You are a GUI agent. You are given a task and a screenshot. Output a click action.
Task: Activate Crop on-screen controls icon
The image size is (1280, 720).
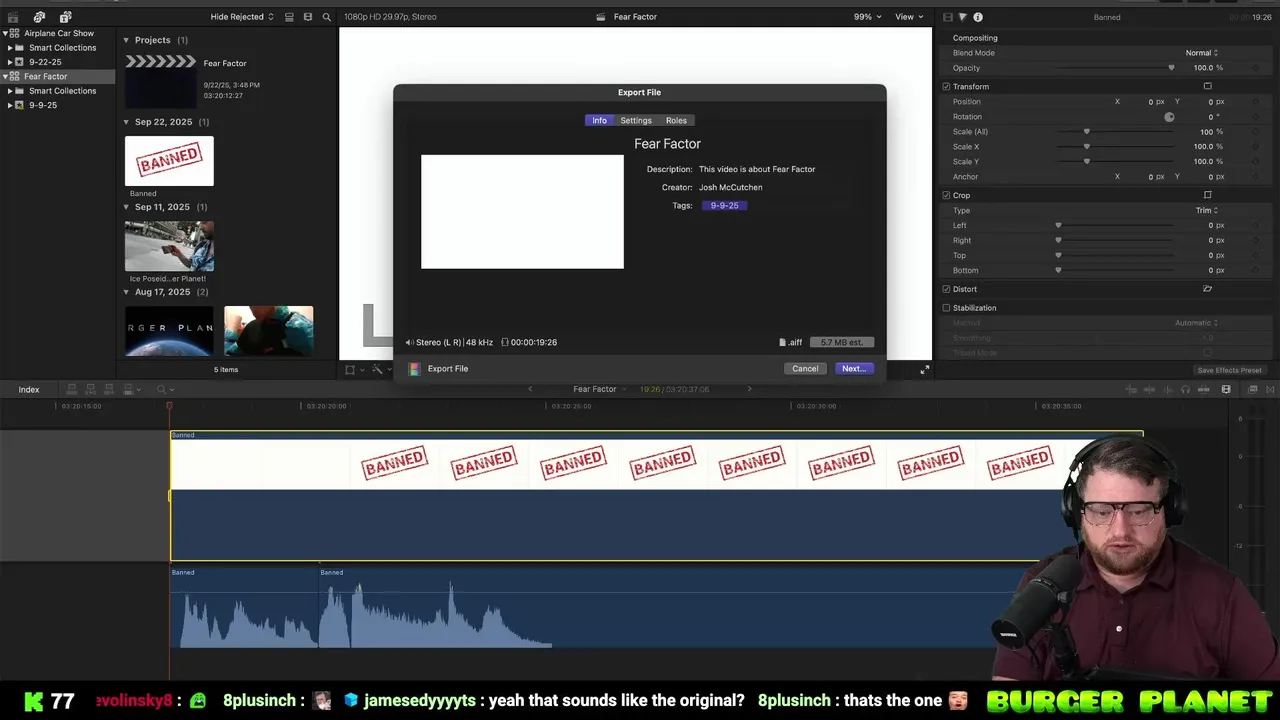pyautogui.click(x=1207, y=195)
